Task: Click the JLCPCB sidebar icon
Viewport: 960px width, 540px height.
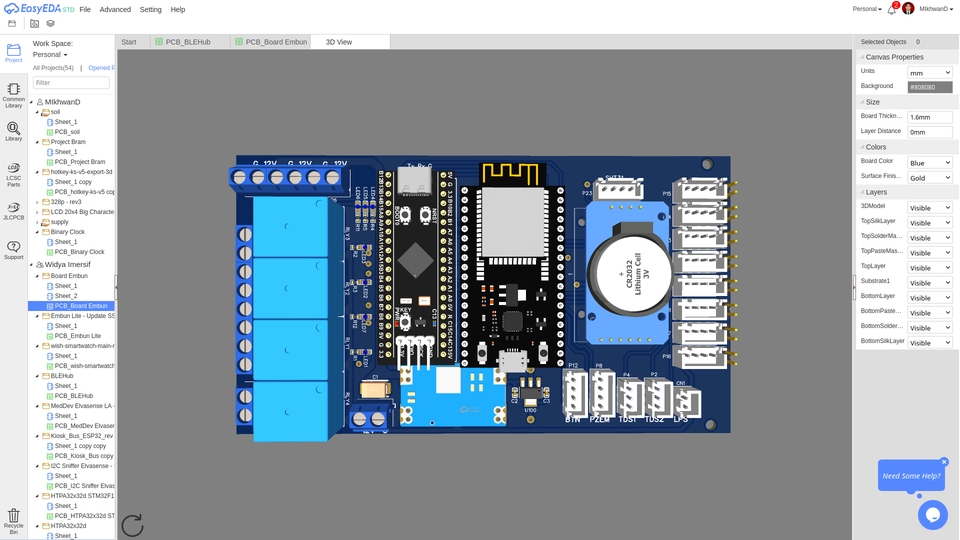Action: [x=13, y=210]
